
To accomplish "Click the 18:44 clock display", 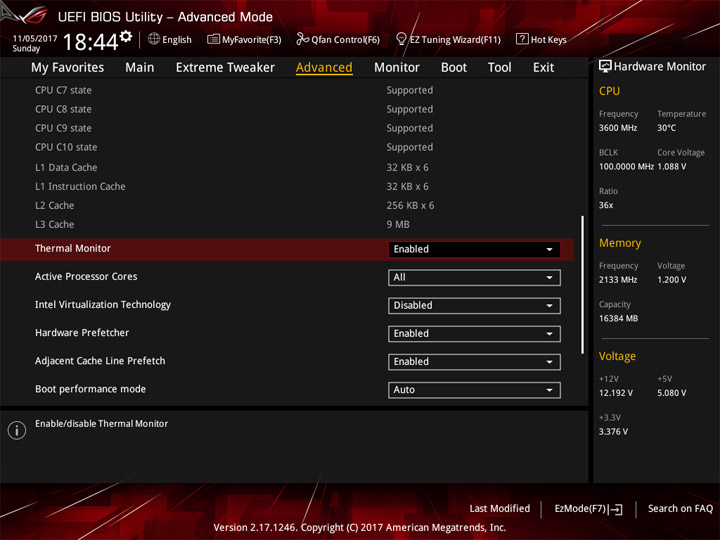I will [90, 42].
